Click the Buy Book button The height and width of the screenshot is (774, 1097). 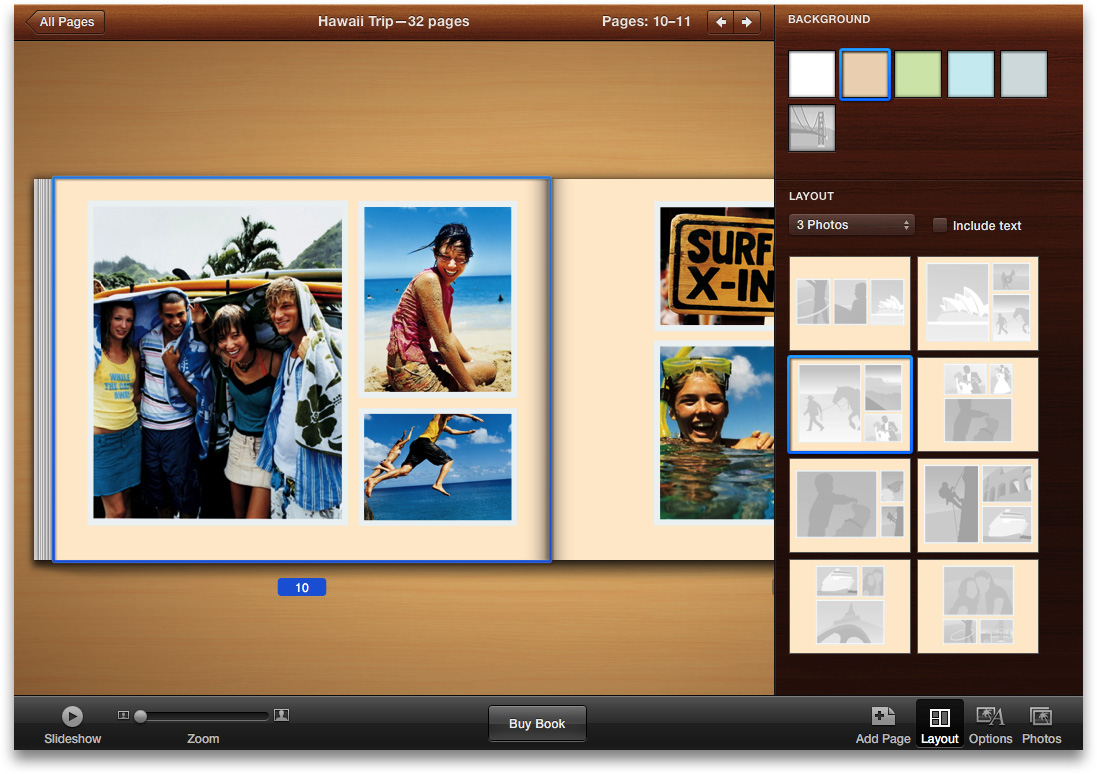pyautogui.click(x=537, y=724)
